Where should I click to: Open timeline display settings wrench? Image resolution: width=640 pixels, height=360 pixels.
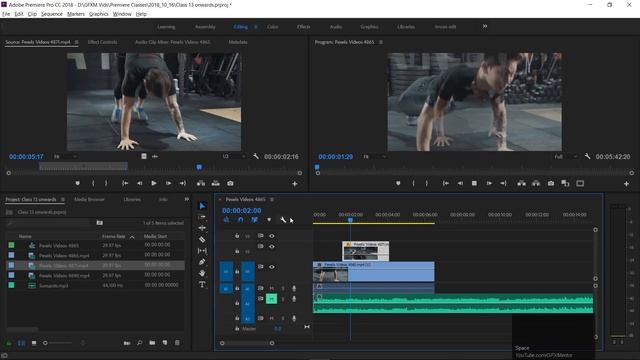[x=283, y=220]
